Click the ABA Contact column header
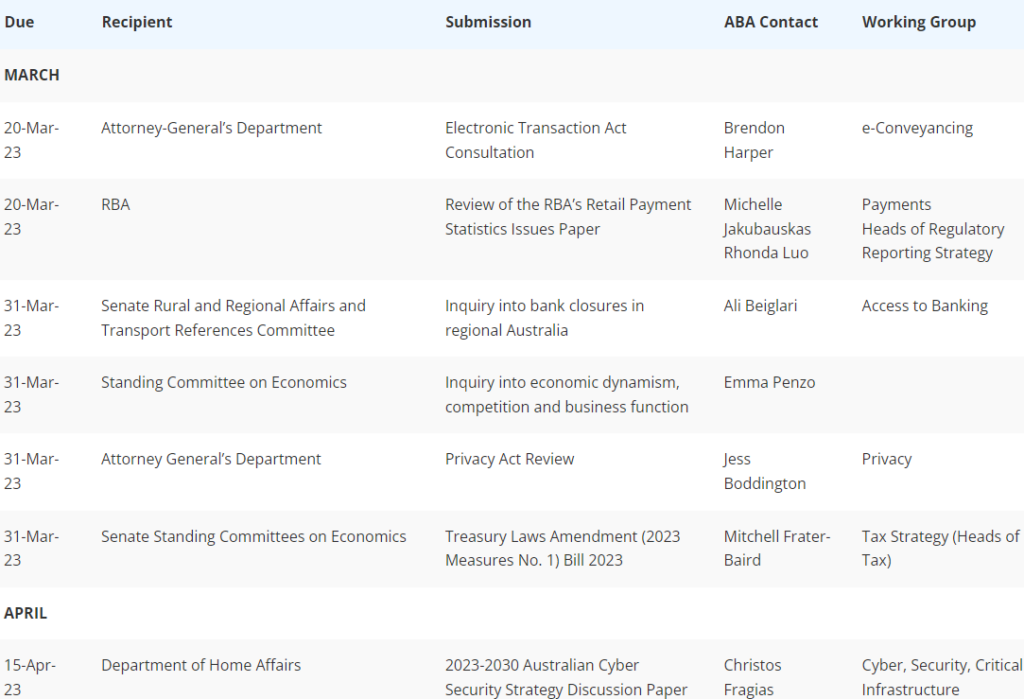The height and width of the screenshot is (699, 1024). pyautogui.click(x=771, y=22)
